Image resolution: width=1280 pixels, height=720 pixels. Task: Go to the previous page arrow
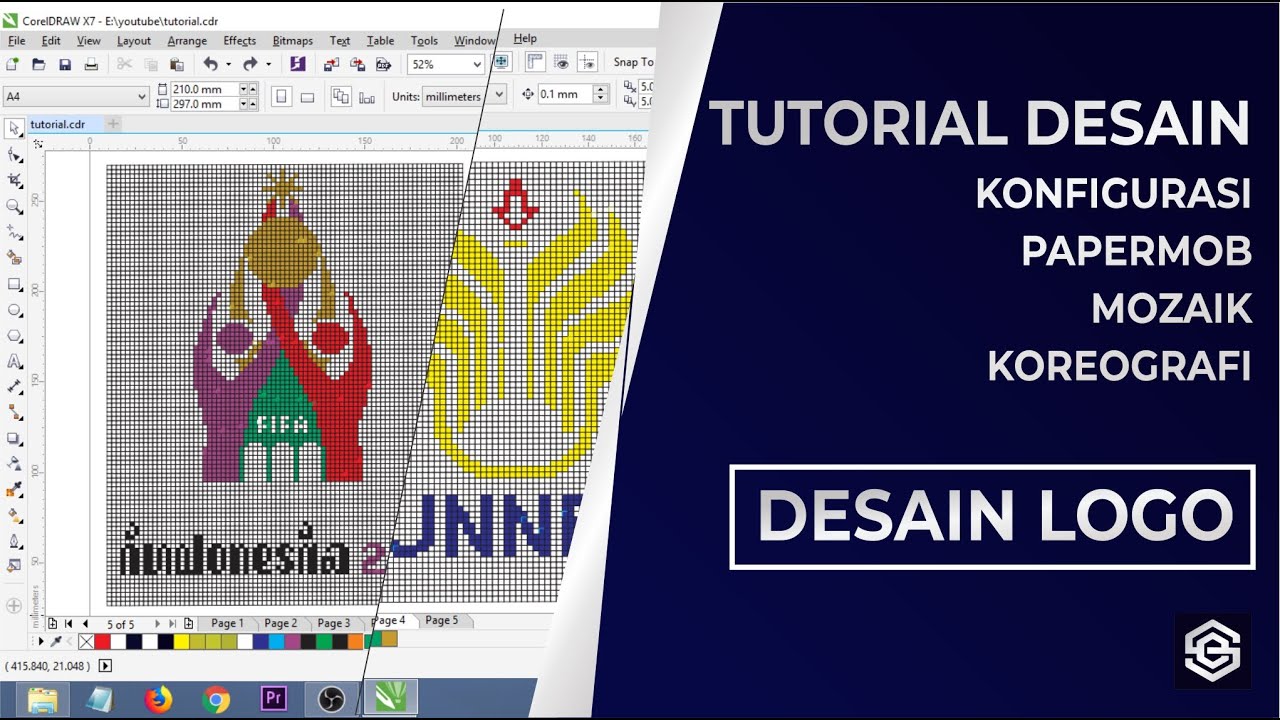click(85, 623)
